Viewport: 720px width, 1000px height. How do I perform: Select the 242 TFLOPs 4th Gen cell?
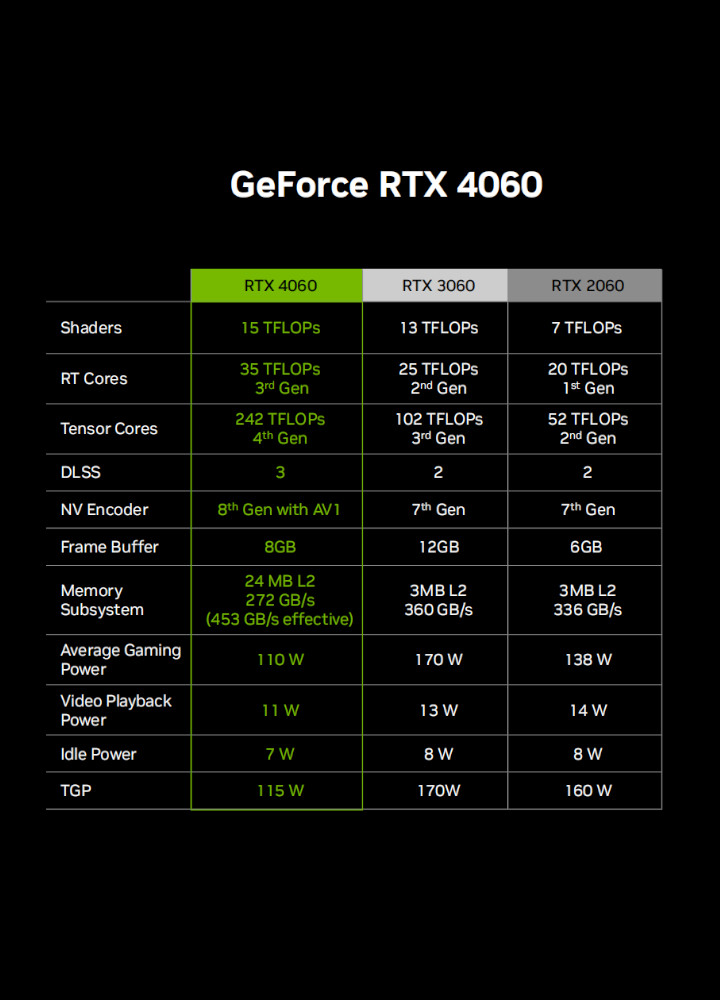point(277,429)
